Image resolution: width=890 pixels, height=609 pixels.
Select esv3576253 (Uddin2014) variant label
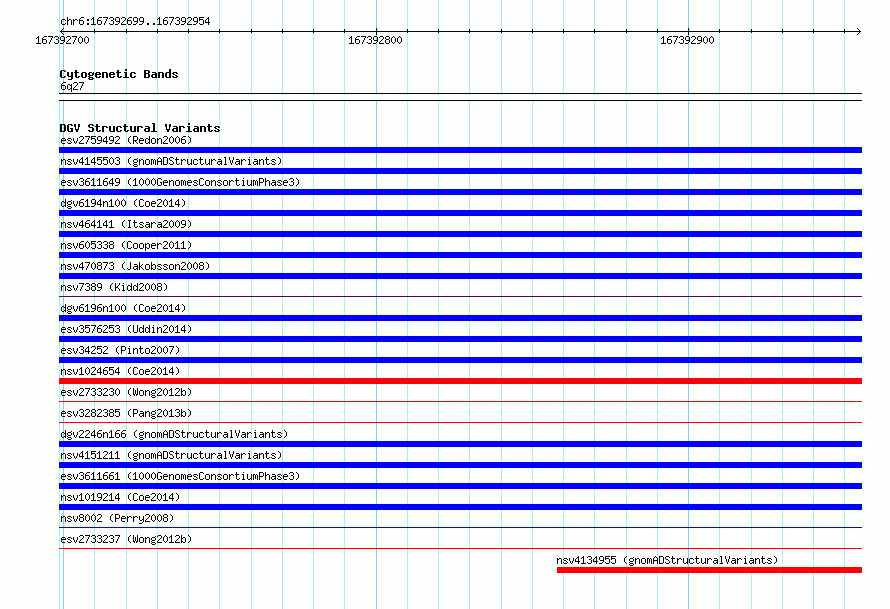pyautogui.click(x=126, y=329)
